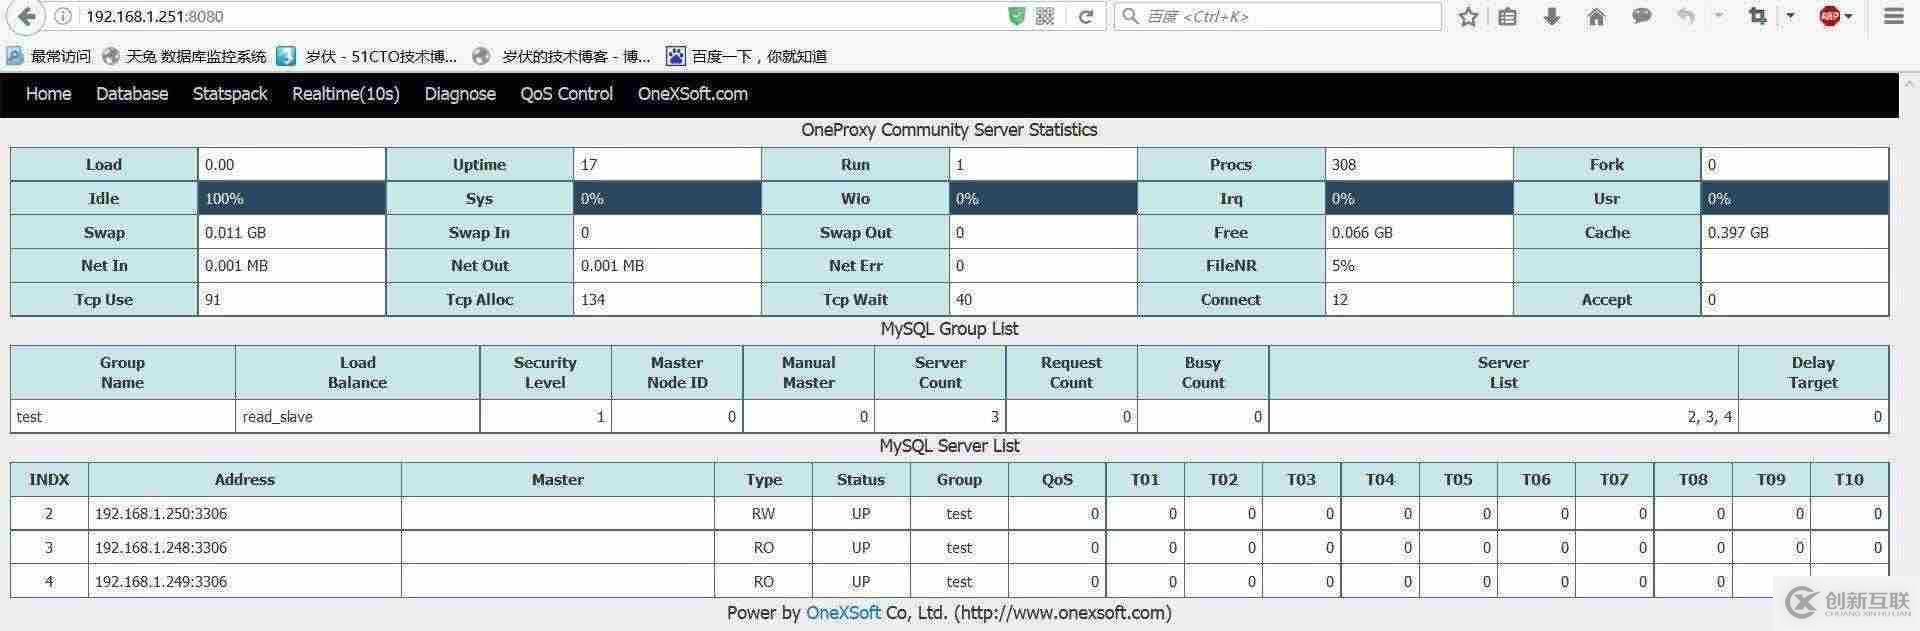
Task: Open the undo arrow dropdown
Action: pos(1719,16)
